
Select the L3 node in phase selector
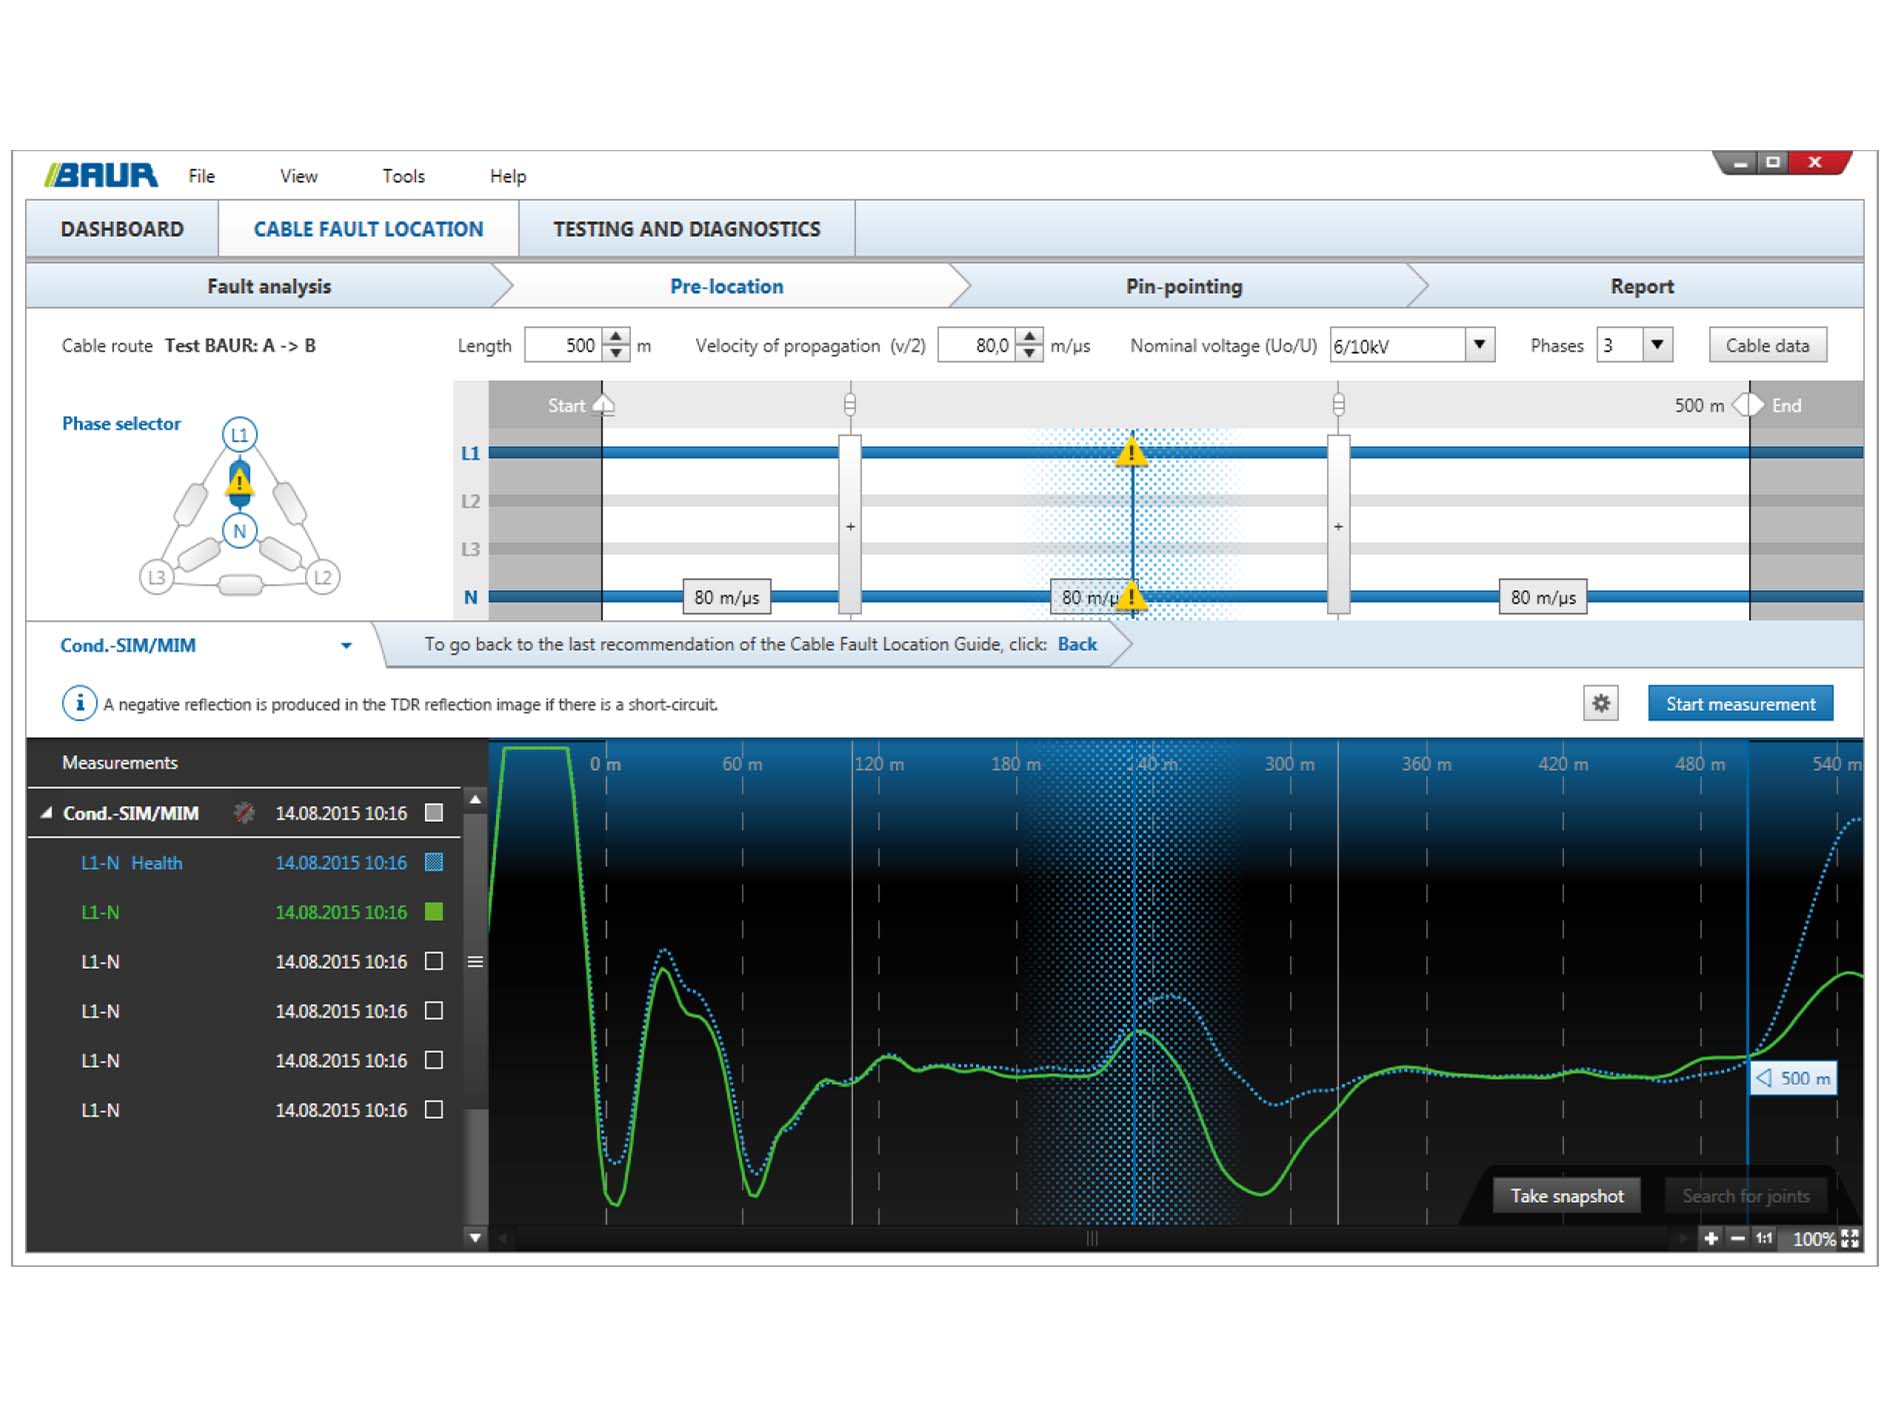156,577
